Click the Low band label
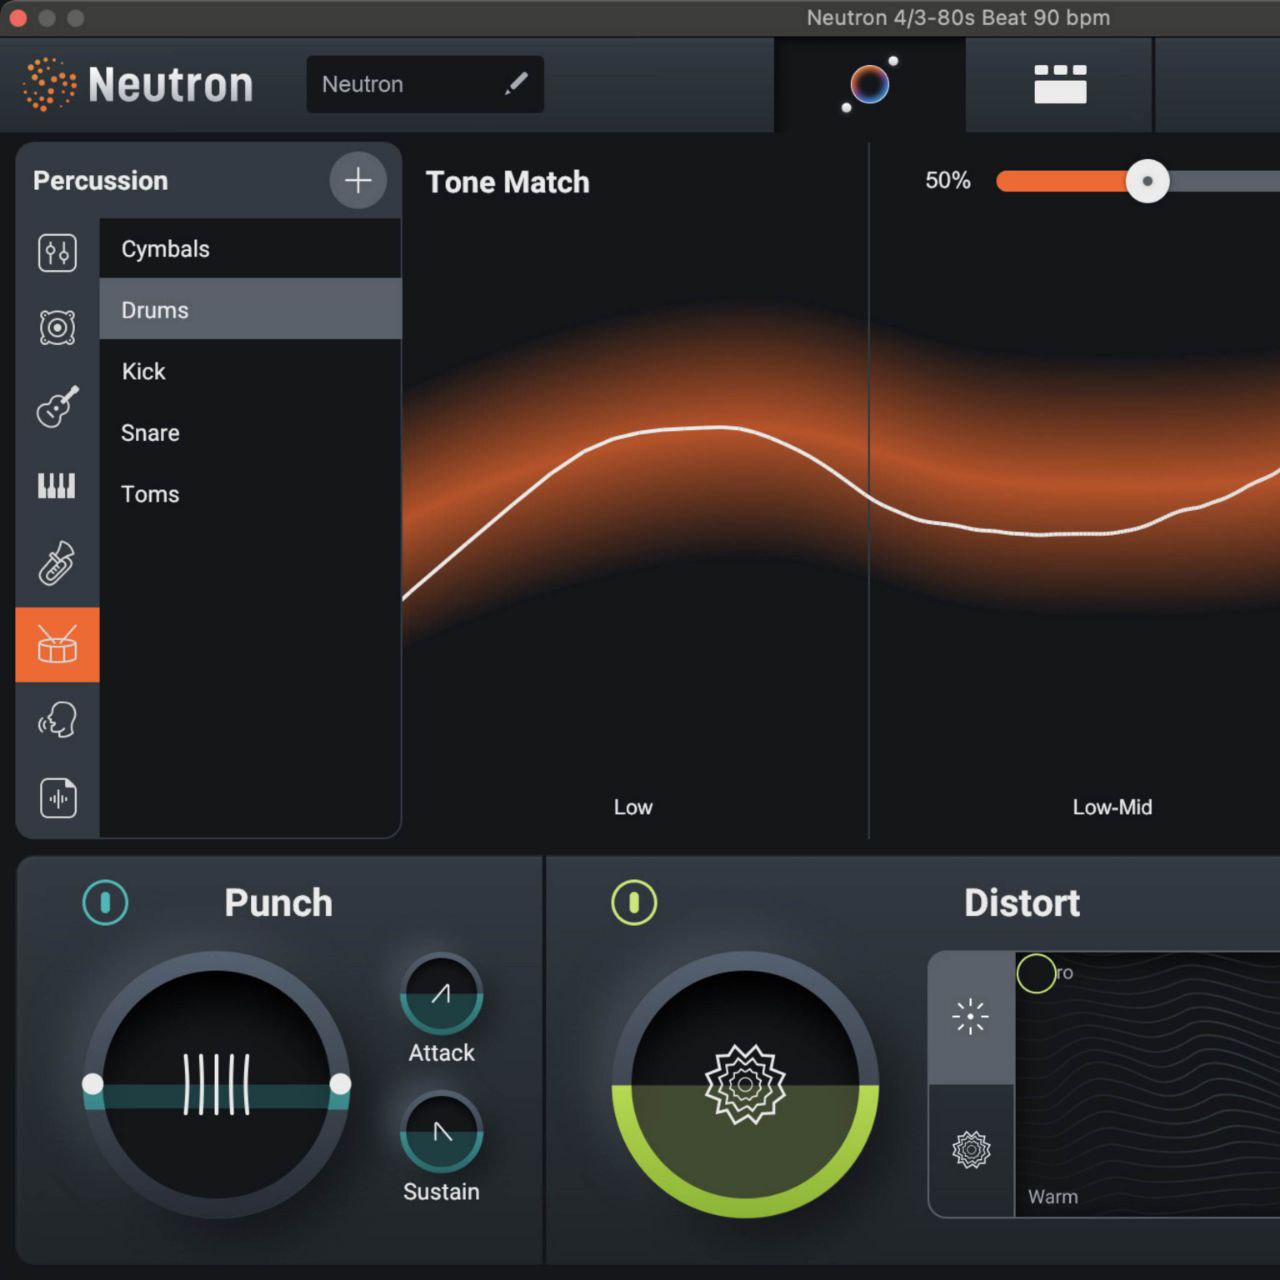1280x1280 pixels. (633, 807)
